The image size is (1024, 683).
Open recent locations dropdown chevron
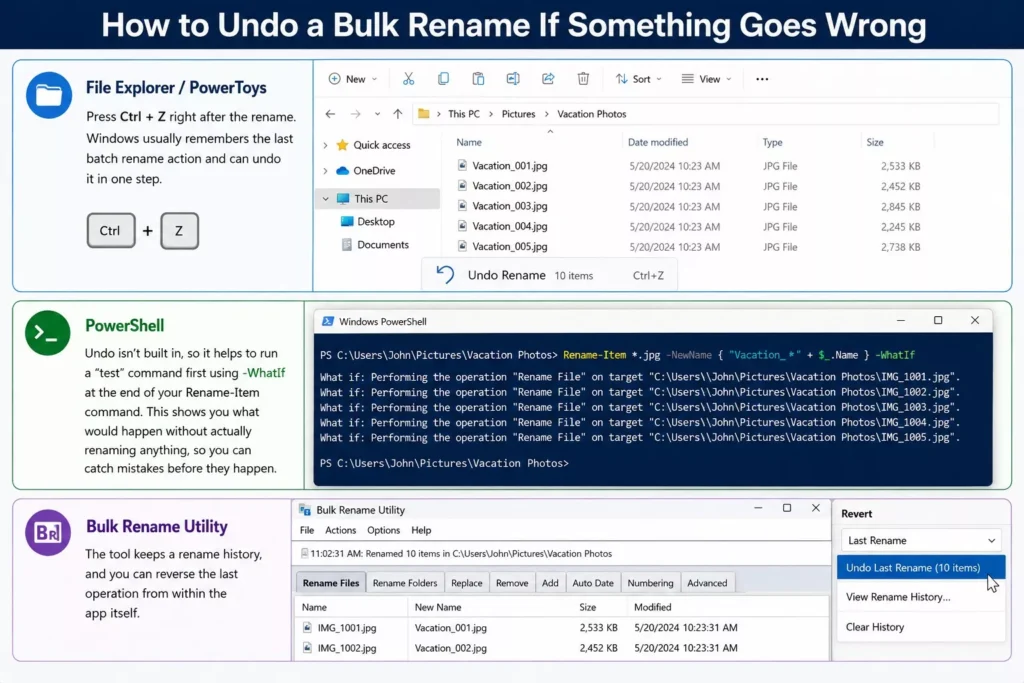(x=377, y=114)
